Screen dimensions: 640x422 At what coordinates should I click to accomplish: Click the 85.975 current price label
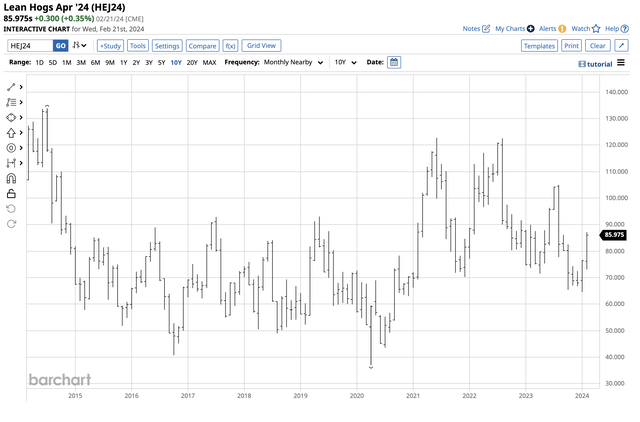613,235
